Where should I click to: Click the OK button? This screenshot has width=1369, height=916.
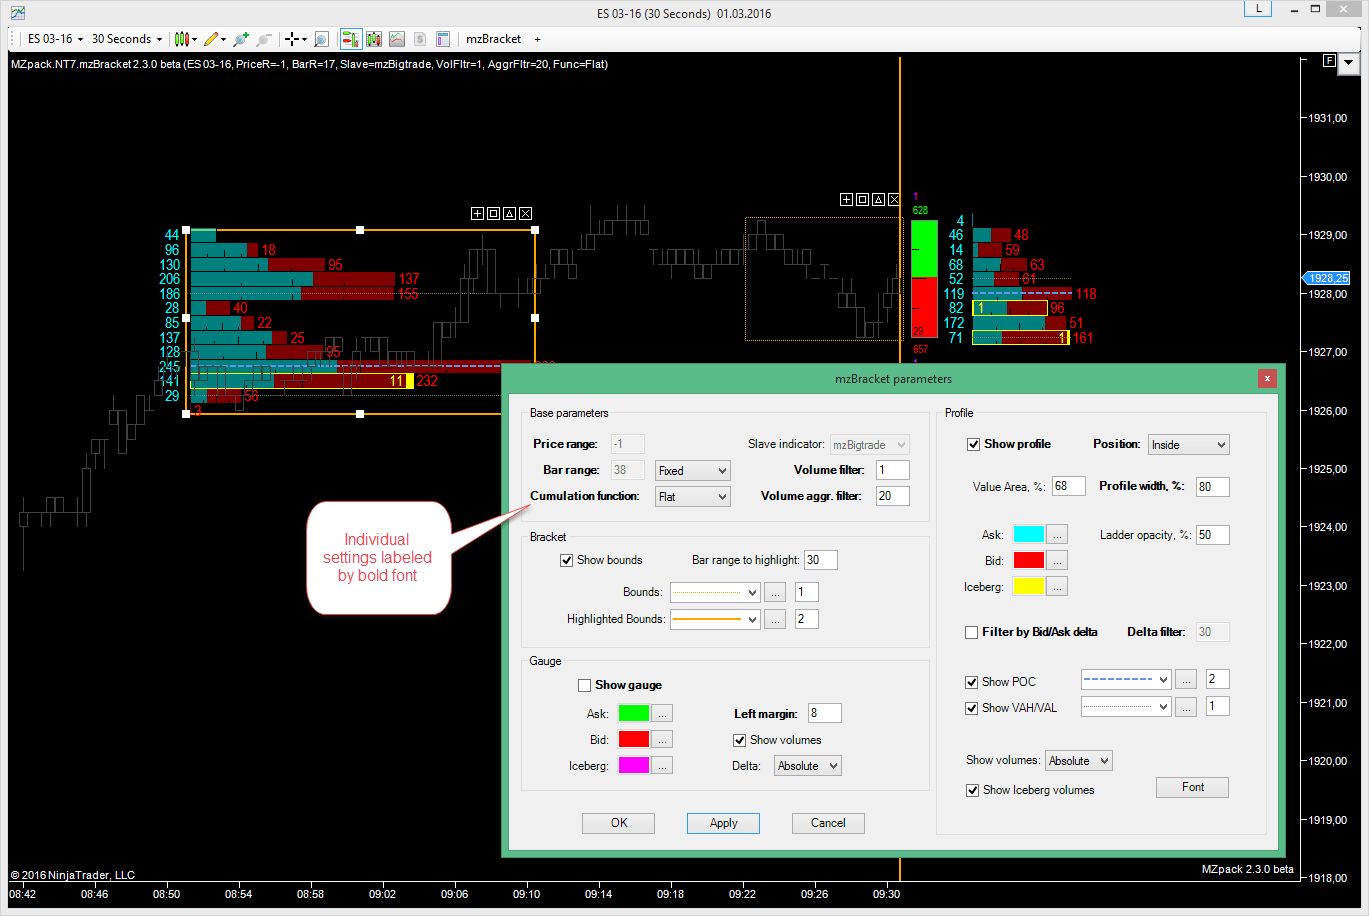pos(619,823)
